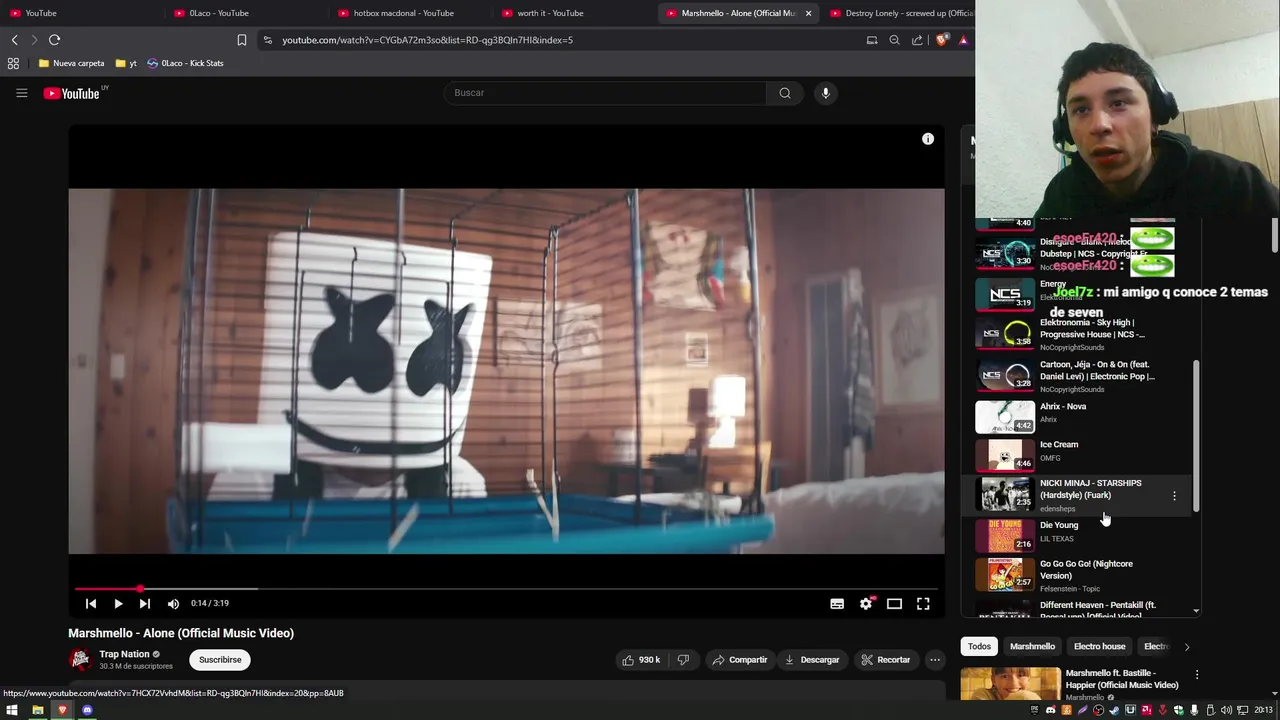Bookmark this page with bookmark icon

click(242, 40)
